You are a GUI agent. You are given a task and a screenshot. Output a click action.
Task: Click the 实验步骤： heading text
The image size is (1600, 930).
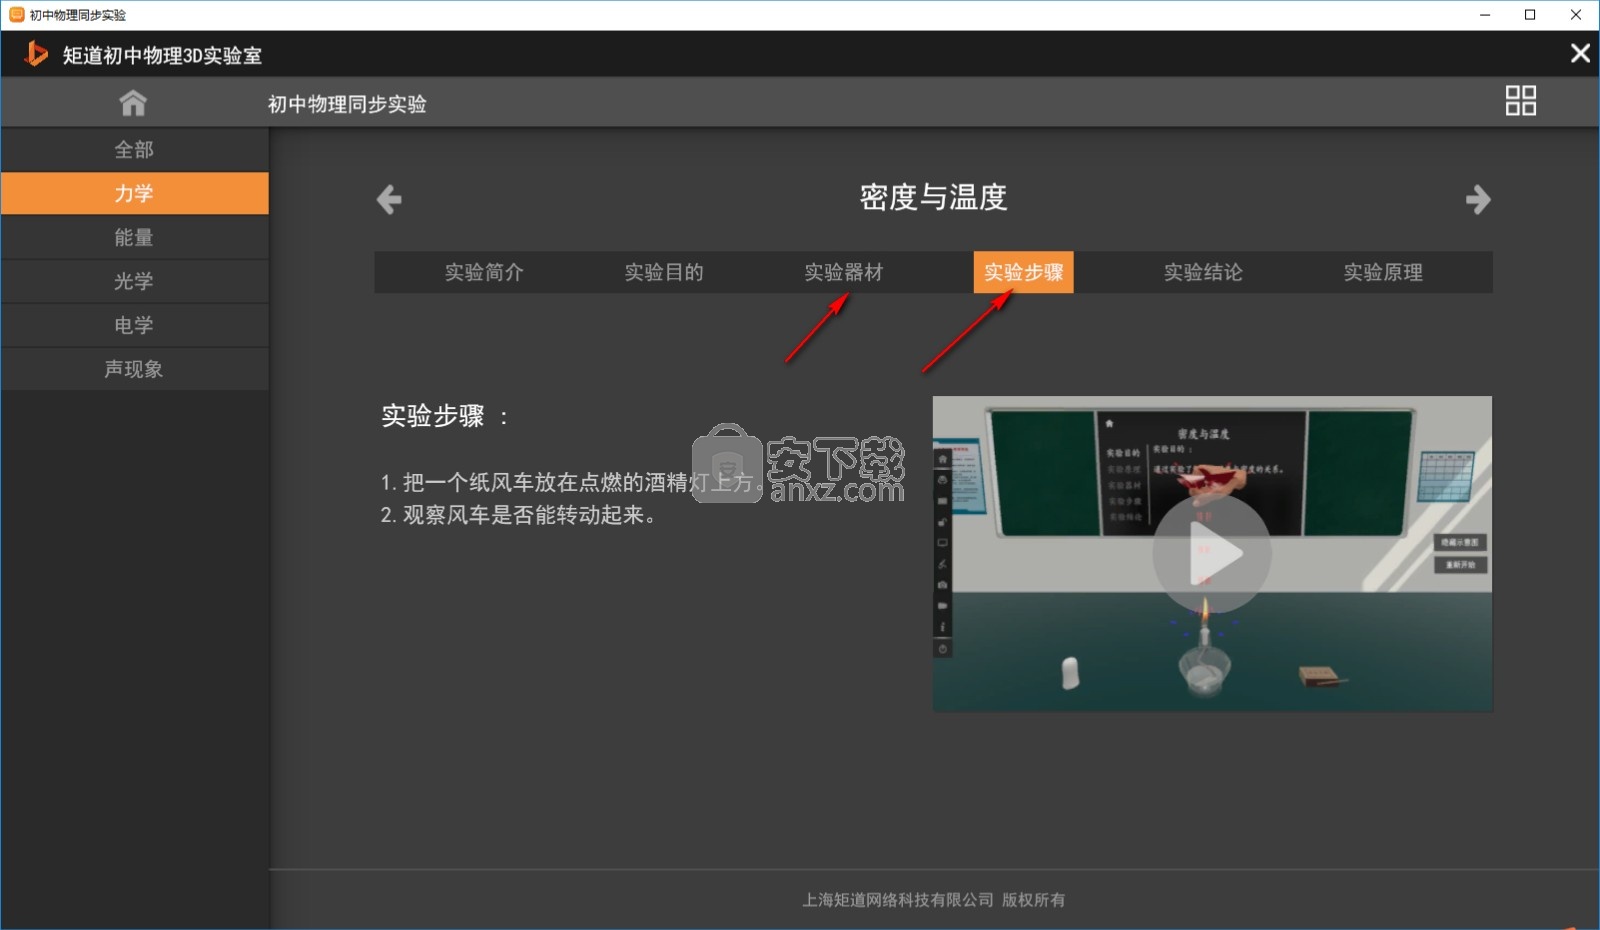445,416
